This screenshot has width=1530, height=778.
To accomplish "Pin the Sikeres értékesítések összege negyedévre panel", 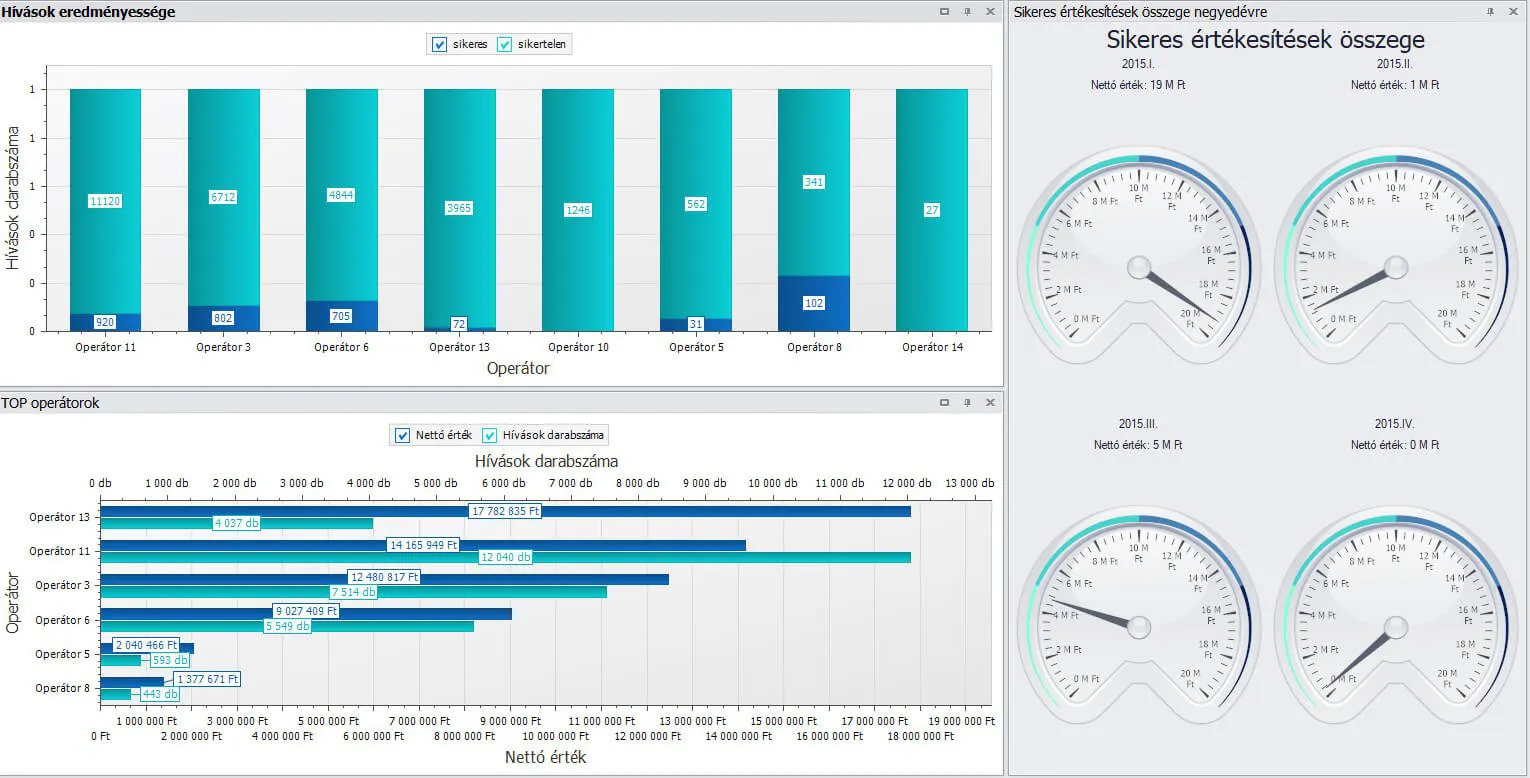I will pyautogui.click(x=1490, y=12).
